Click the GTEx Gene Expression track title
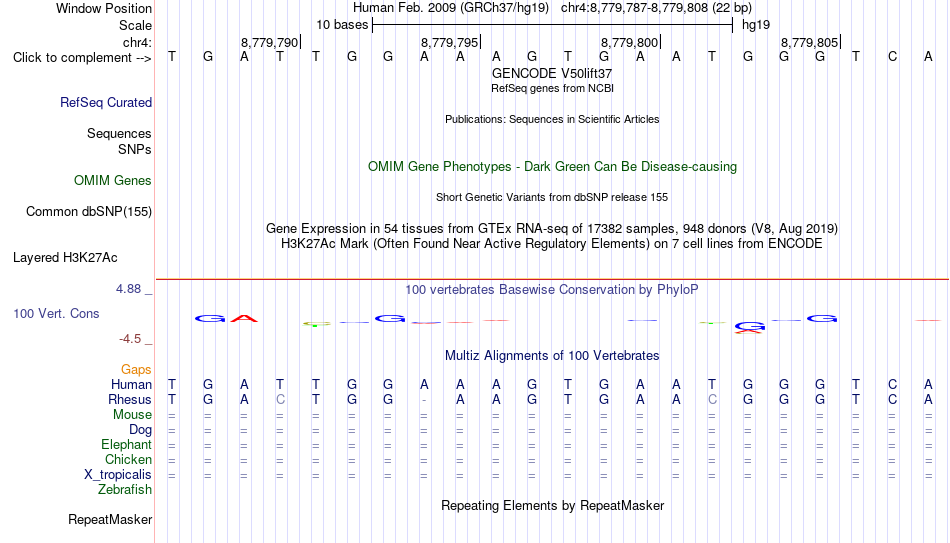This screenshot has width=950, height=543. point(552,228)
